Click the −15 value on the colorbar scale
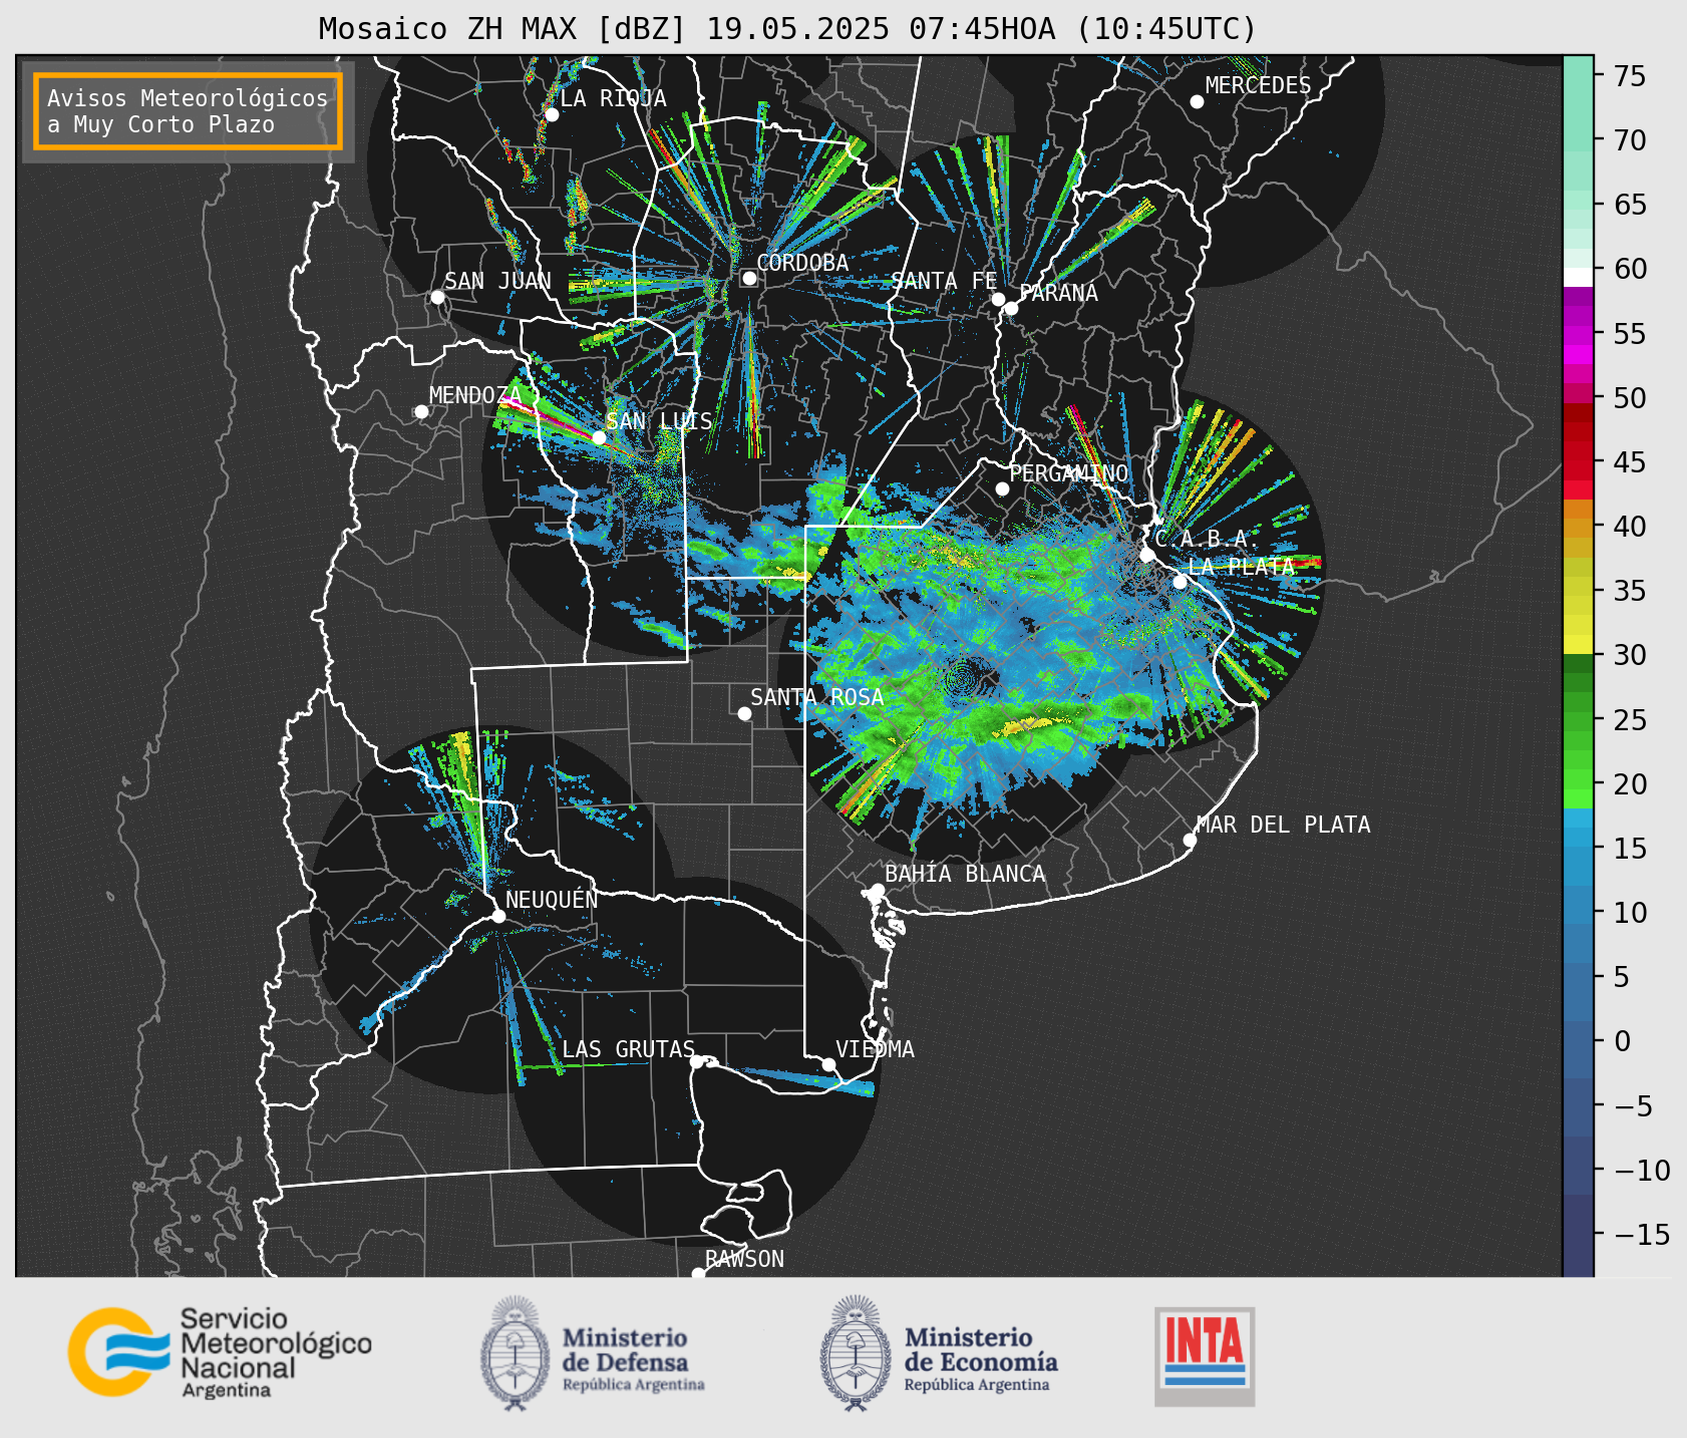 click(1641, 1235)
